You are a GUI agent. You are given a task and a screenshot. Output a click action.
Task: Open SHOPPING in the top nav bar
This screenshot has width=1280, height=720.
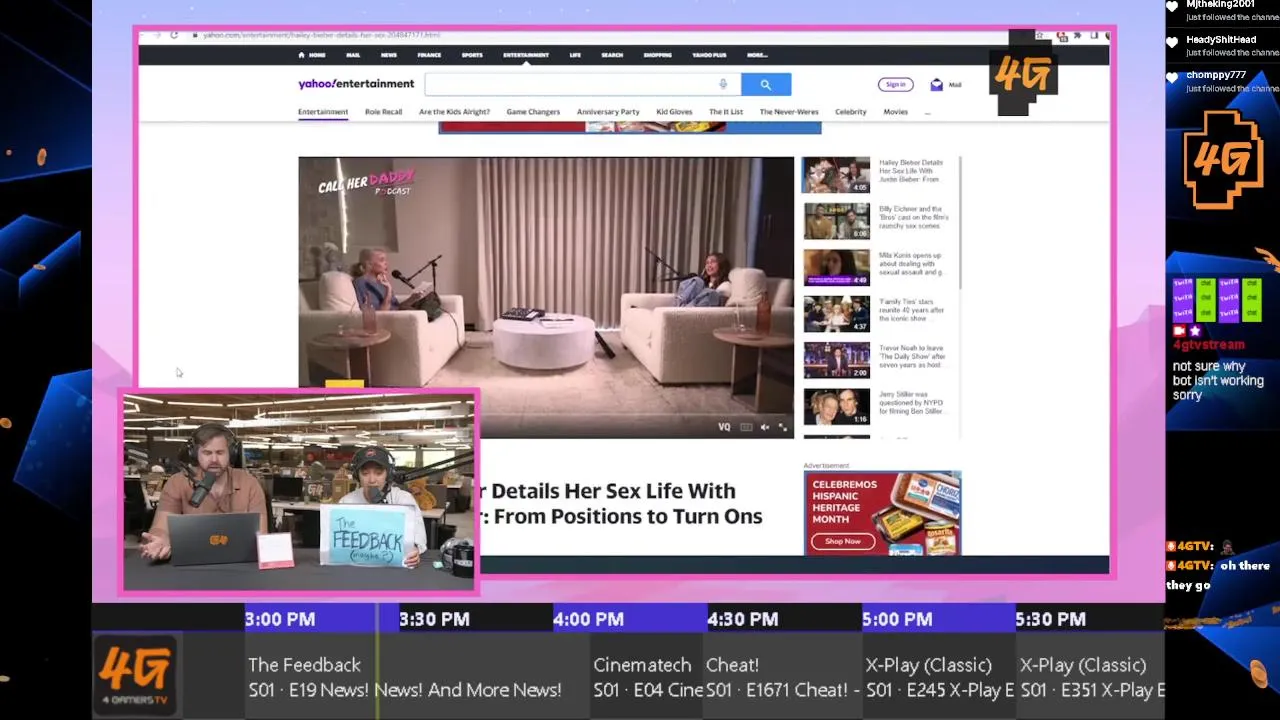pos(658,55)
